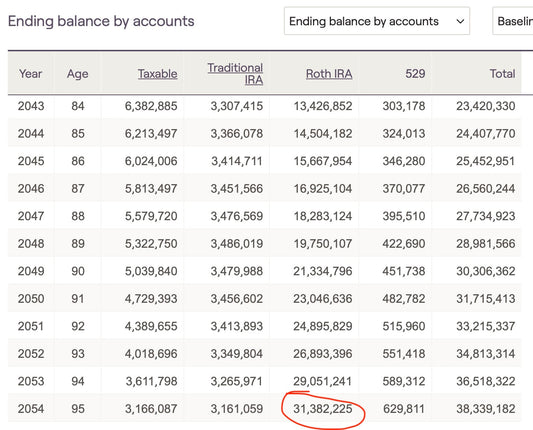Select year cell 2048
533x430 pixels.
coord(31,244)
